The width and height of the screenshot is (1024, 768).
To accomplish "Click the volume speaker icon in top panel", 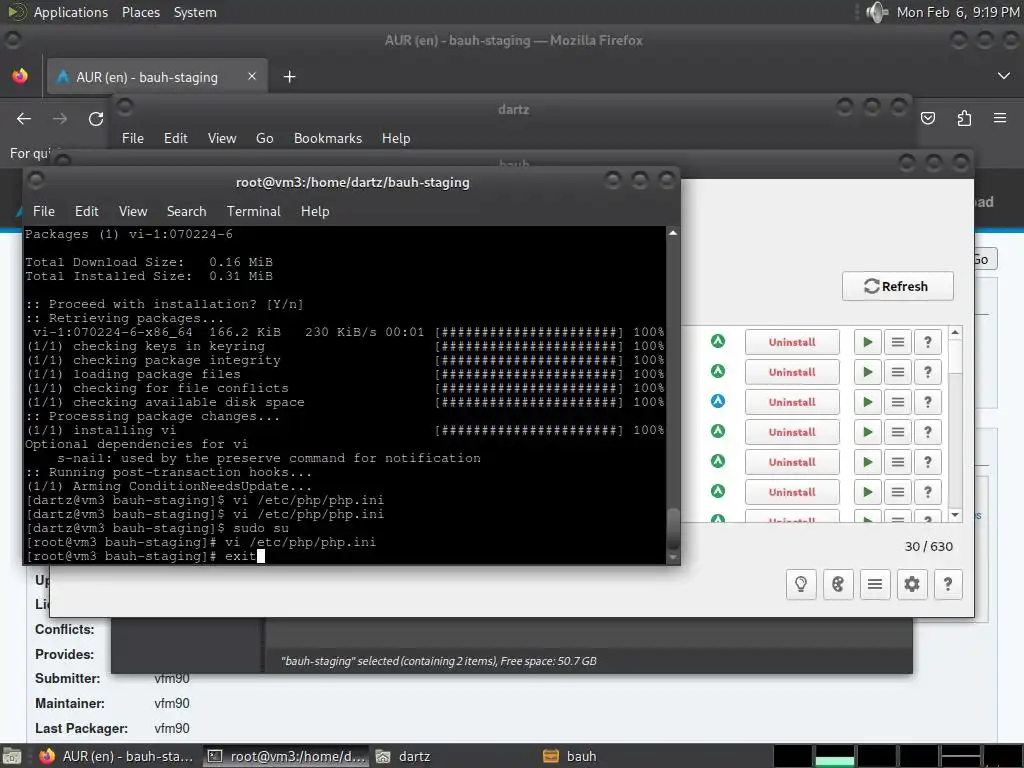I will pyautogui.click(x=876, y=12).
